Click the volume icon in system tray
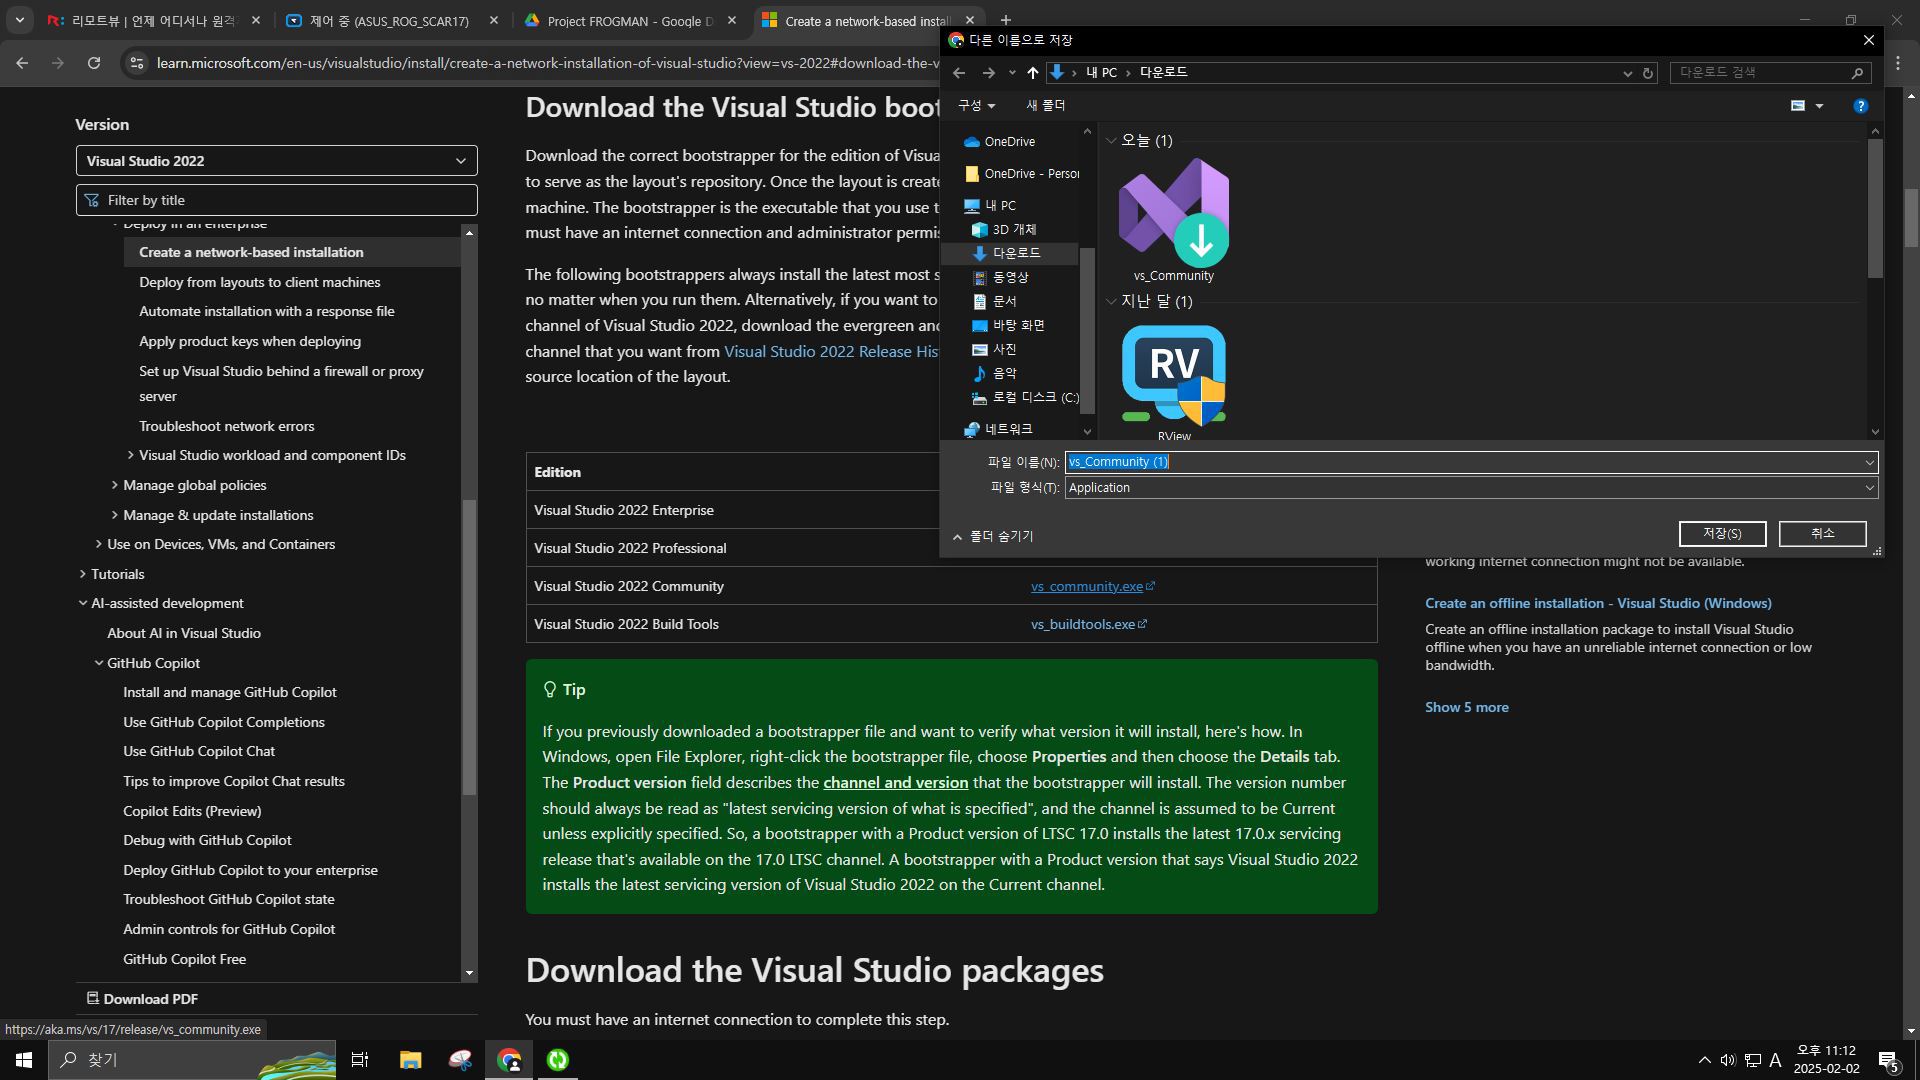This screenshot has height=1080, width=1920. [x=1727, y=1061]
